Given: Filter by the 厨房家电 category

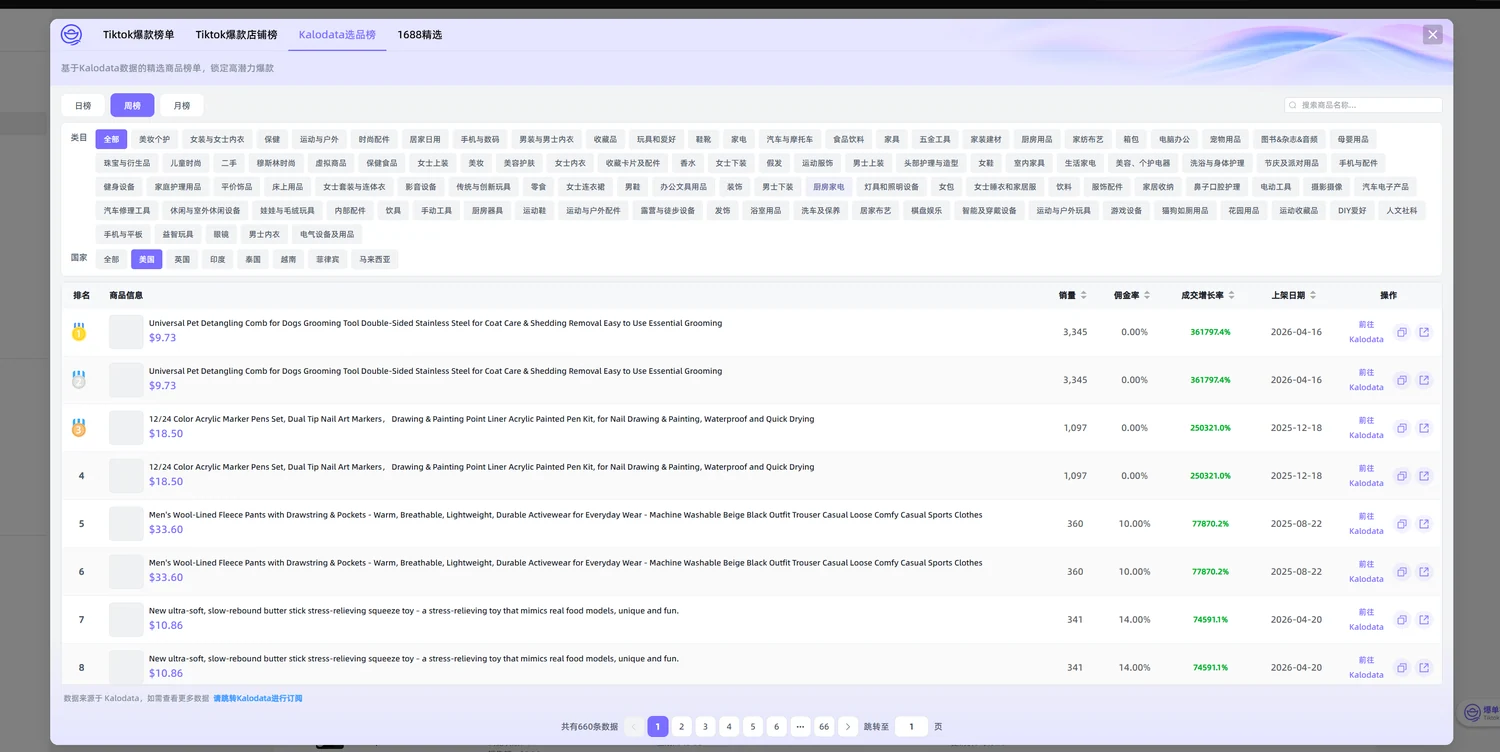Looking at the screenshot, I should coord(828,187).
